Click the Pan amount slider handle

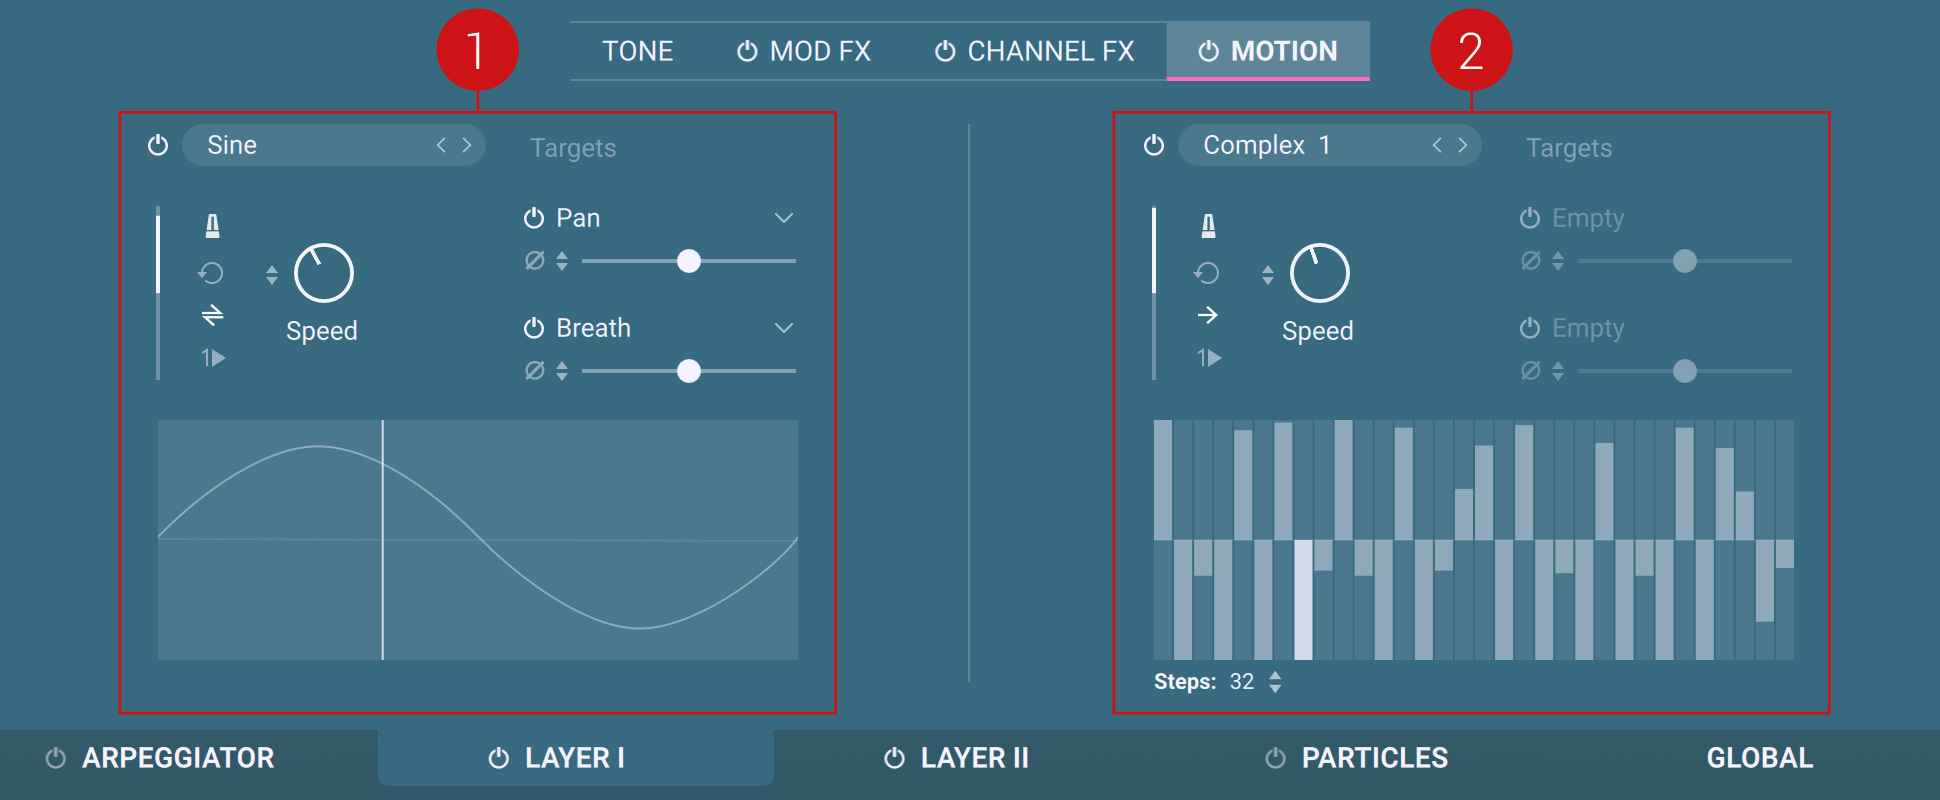[689, 261]
